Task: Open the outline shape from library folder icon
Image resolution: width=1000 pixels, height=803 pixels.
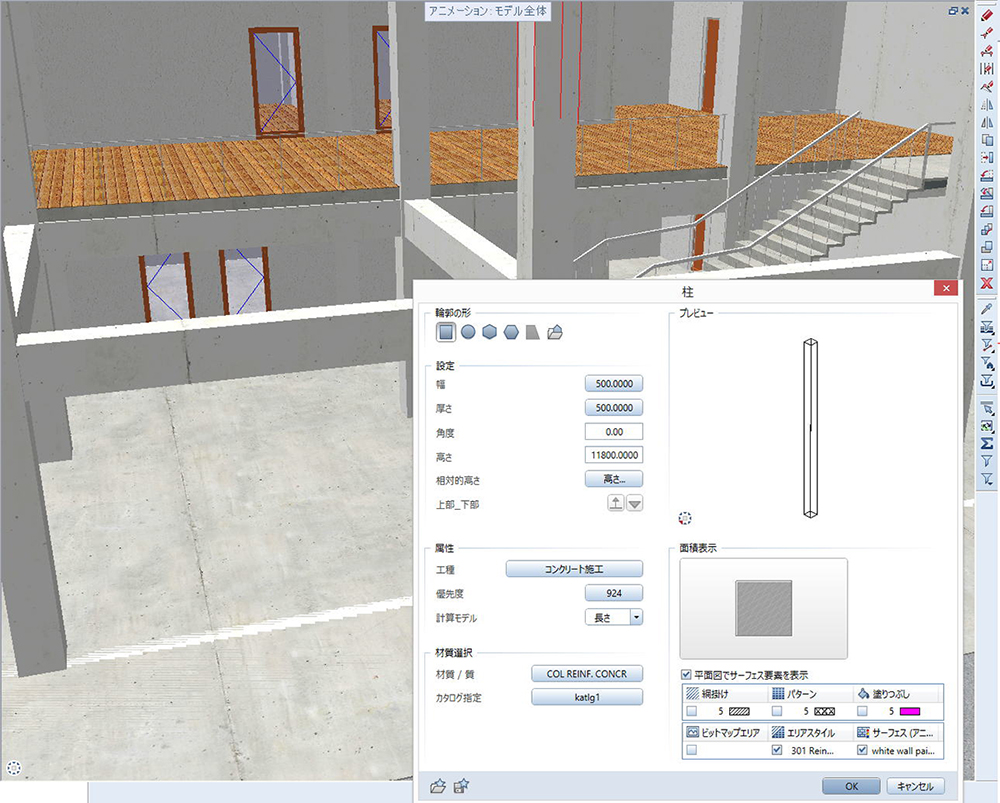Action: 555,332
